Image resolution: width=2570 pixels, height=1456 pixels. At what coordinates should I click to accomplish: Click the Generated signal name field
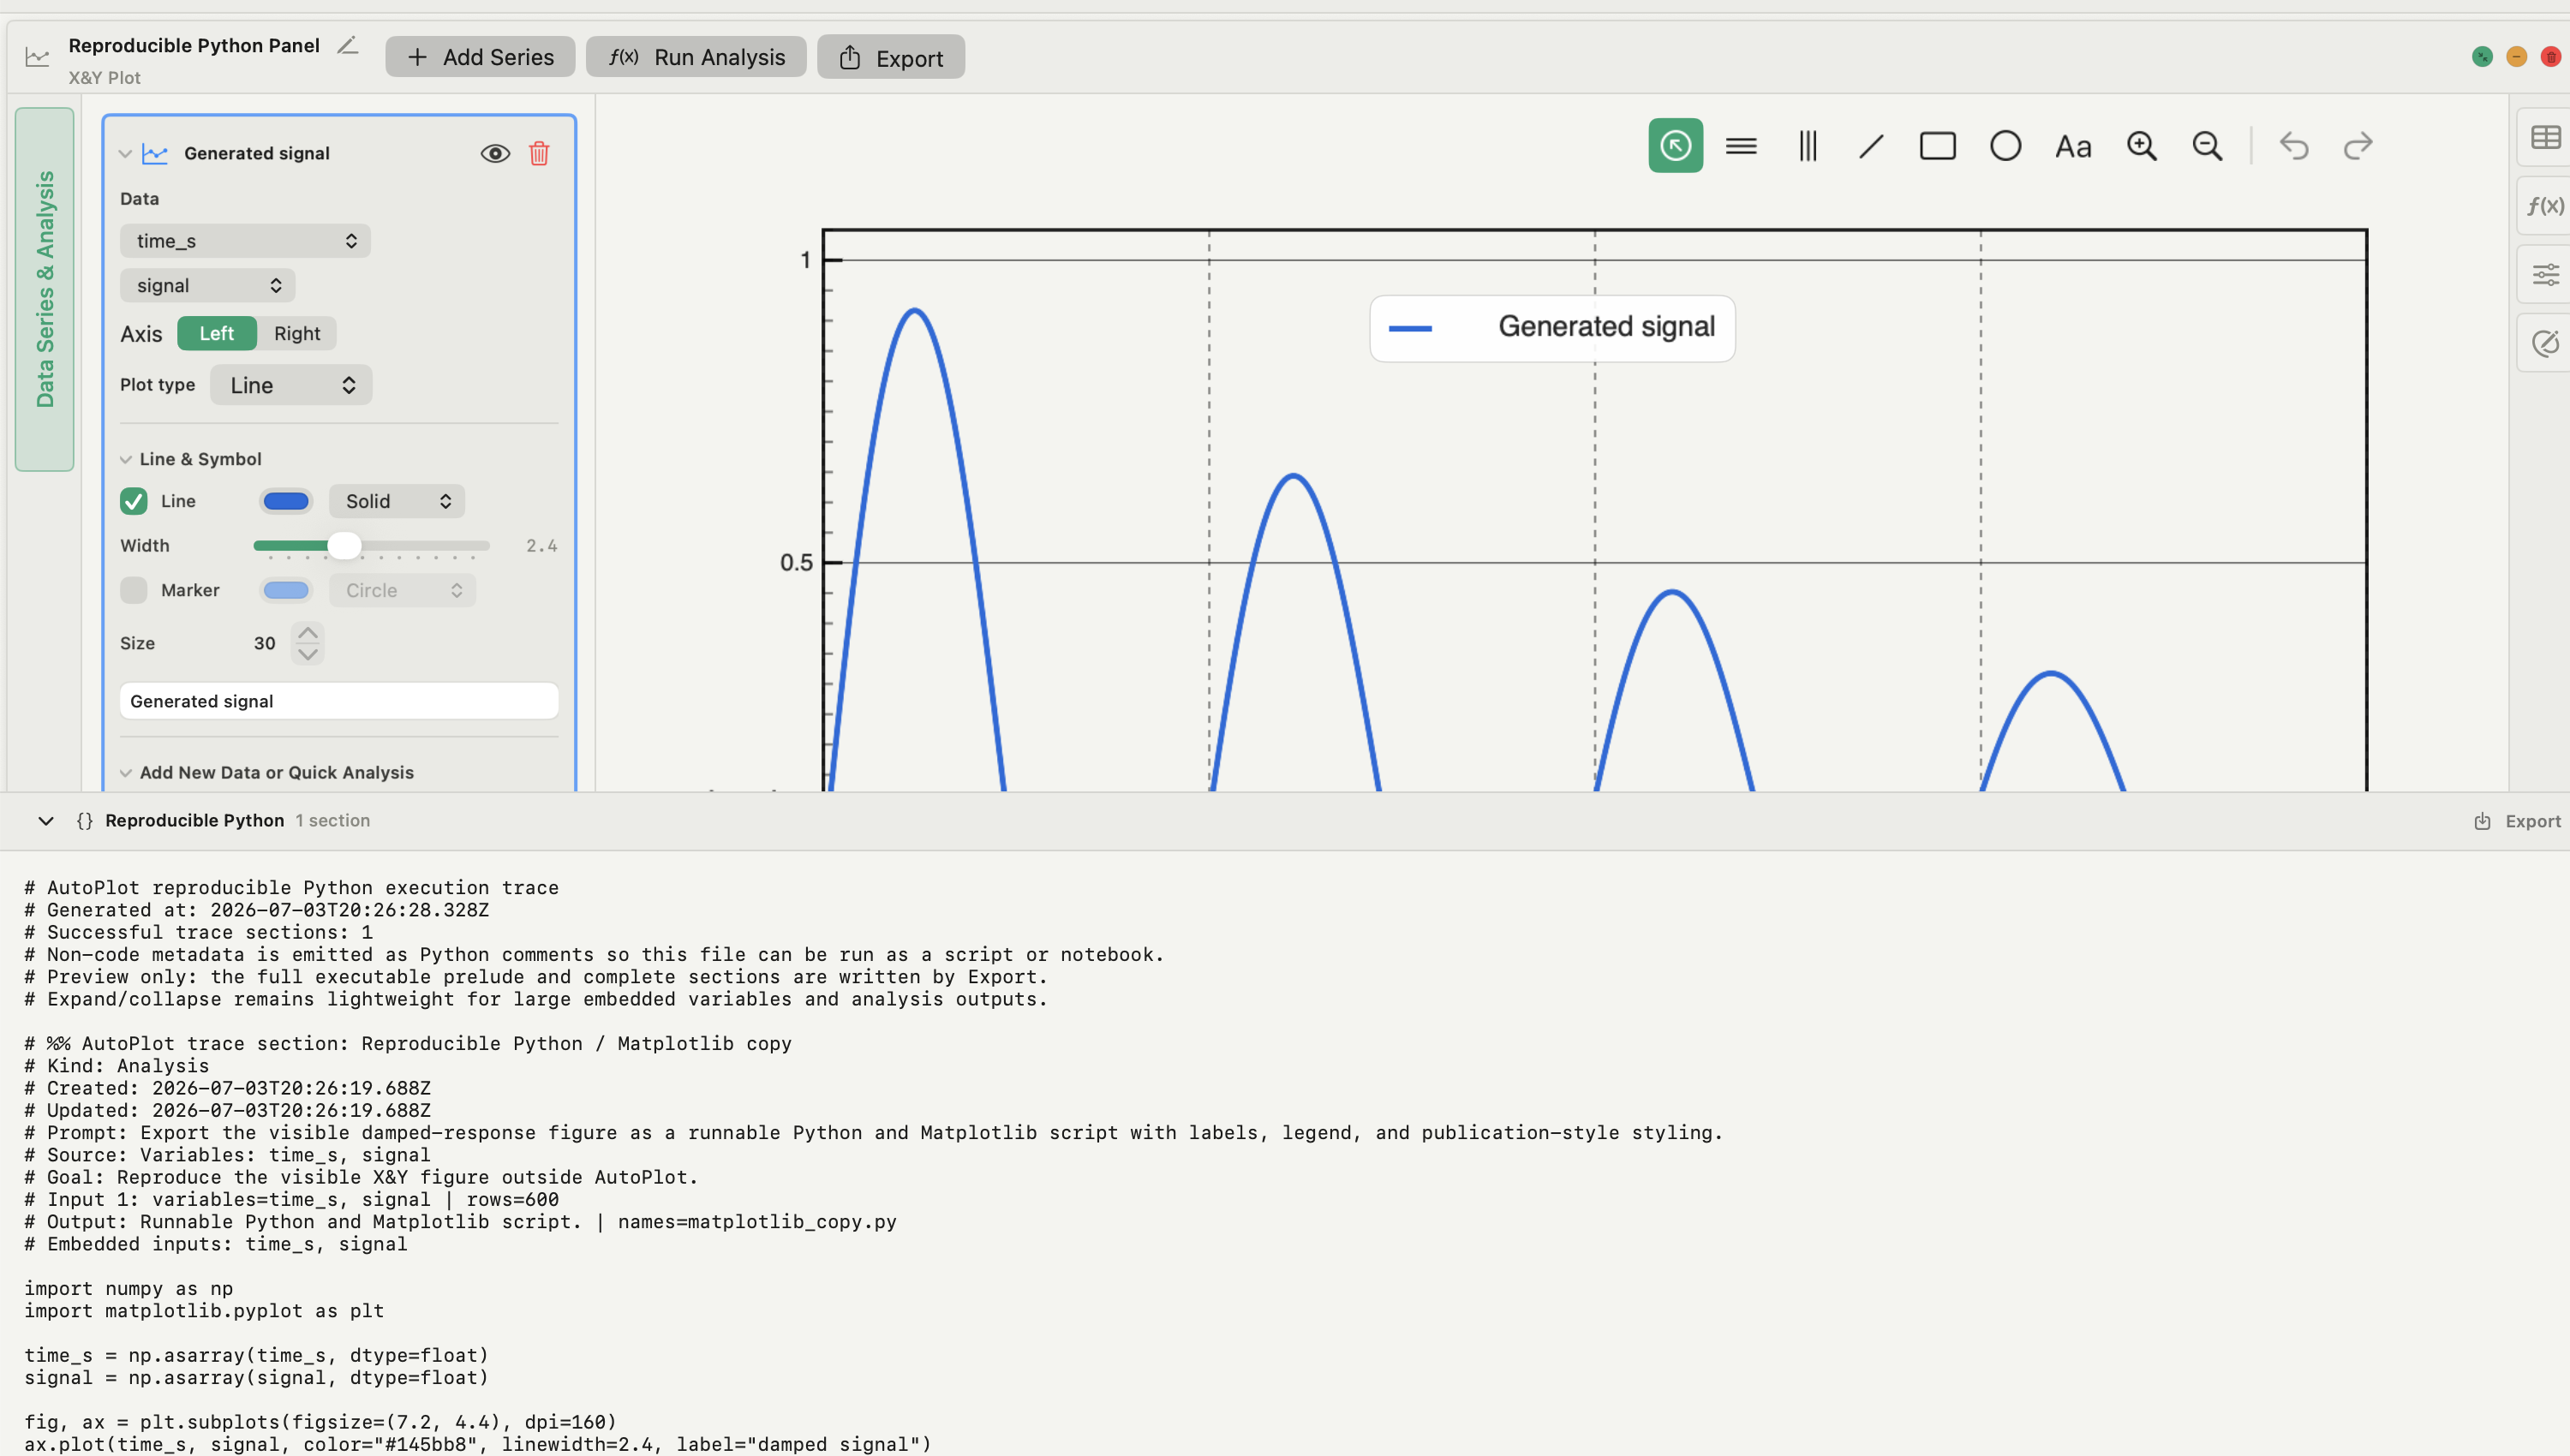point(339,701)
